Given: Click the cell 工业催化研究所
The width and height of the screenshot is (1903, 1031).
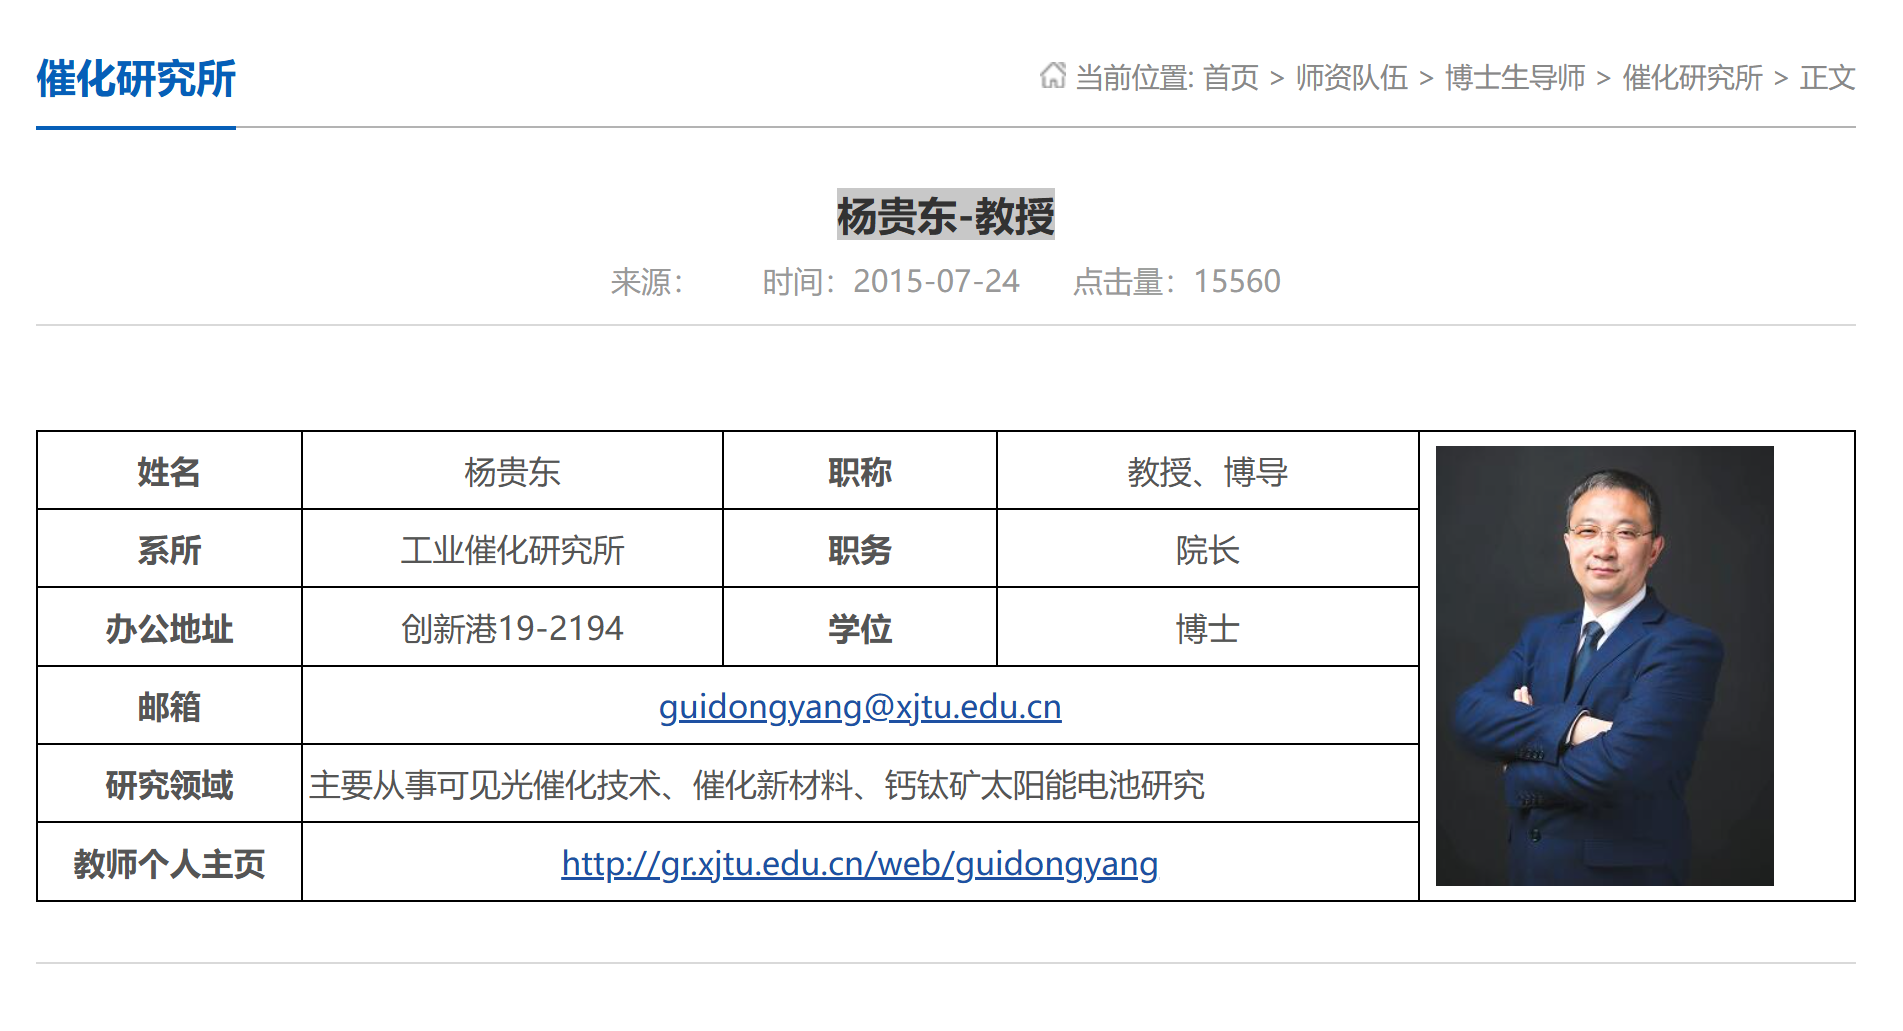Looking at the screenshot, I should pyautogui.click(x=512, y=549).
